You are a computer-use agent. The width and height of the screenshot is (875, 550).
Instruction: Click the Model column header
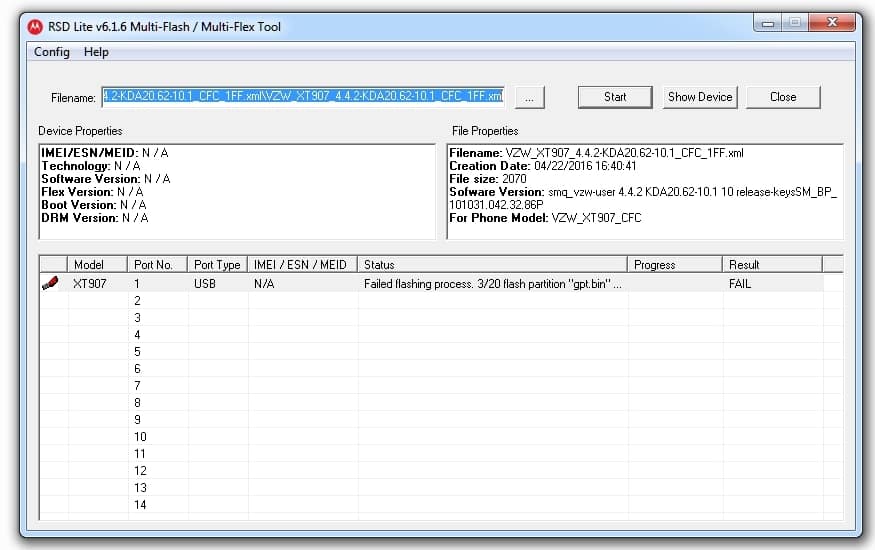click(97, 264)
